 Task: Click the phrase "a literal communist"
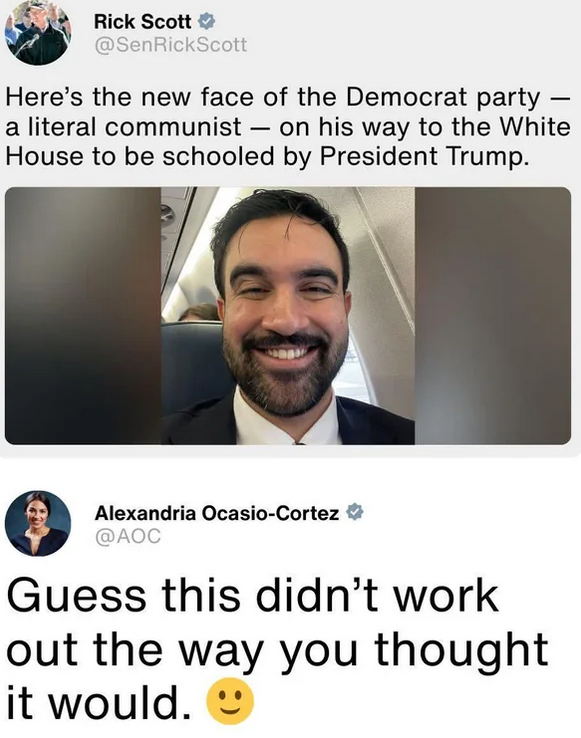pos(123,127)
